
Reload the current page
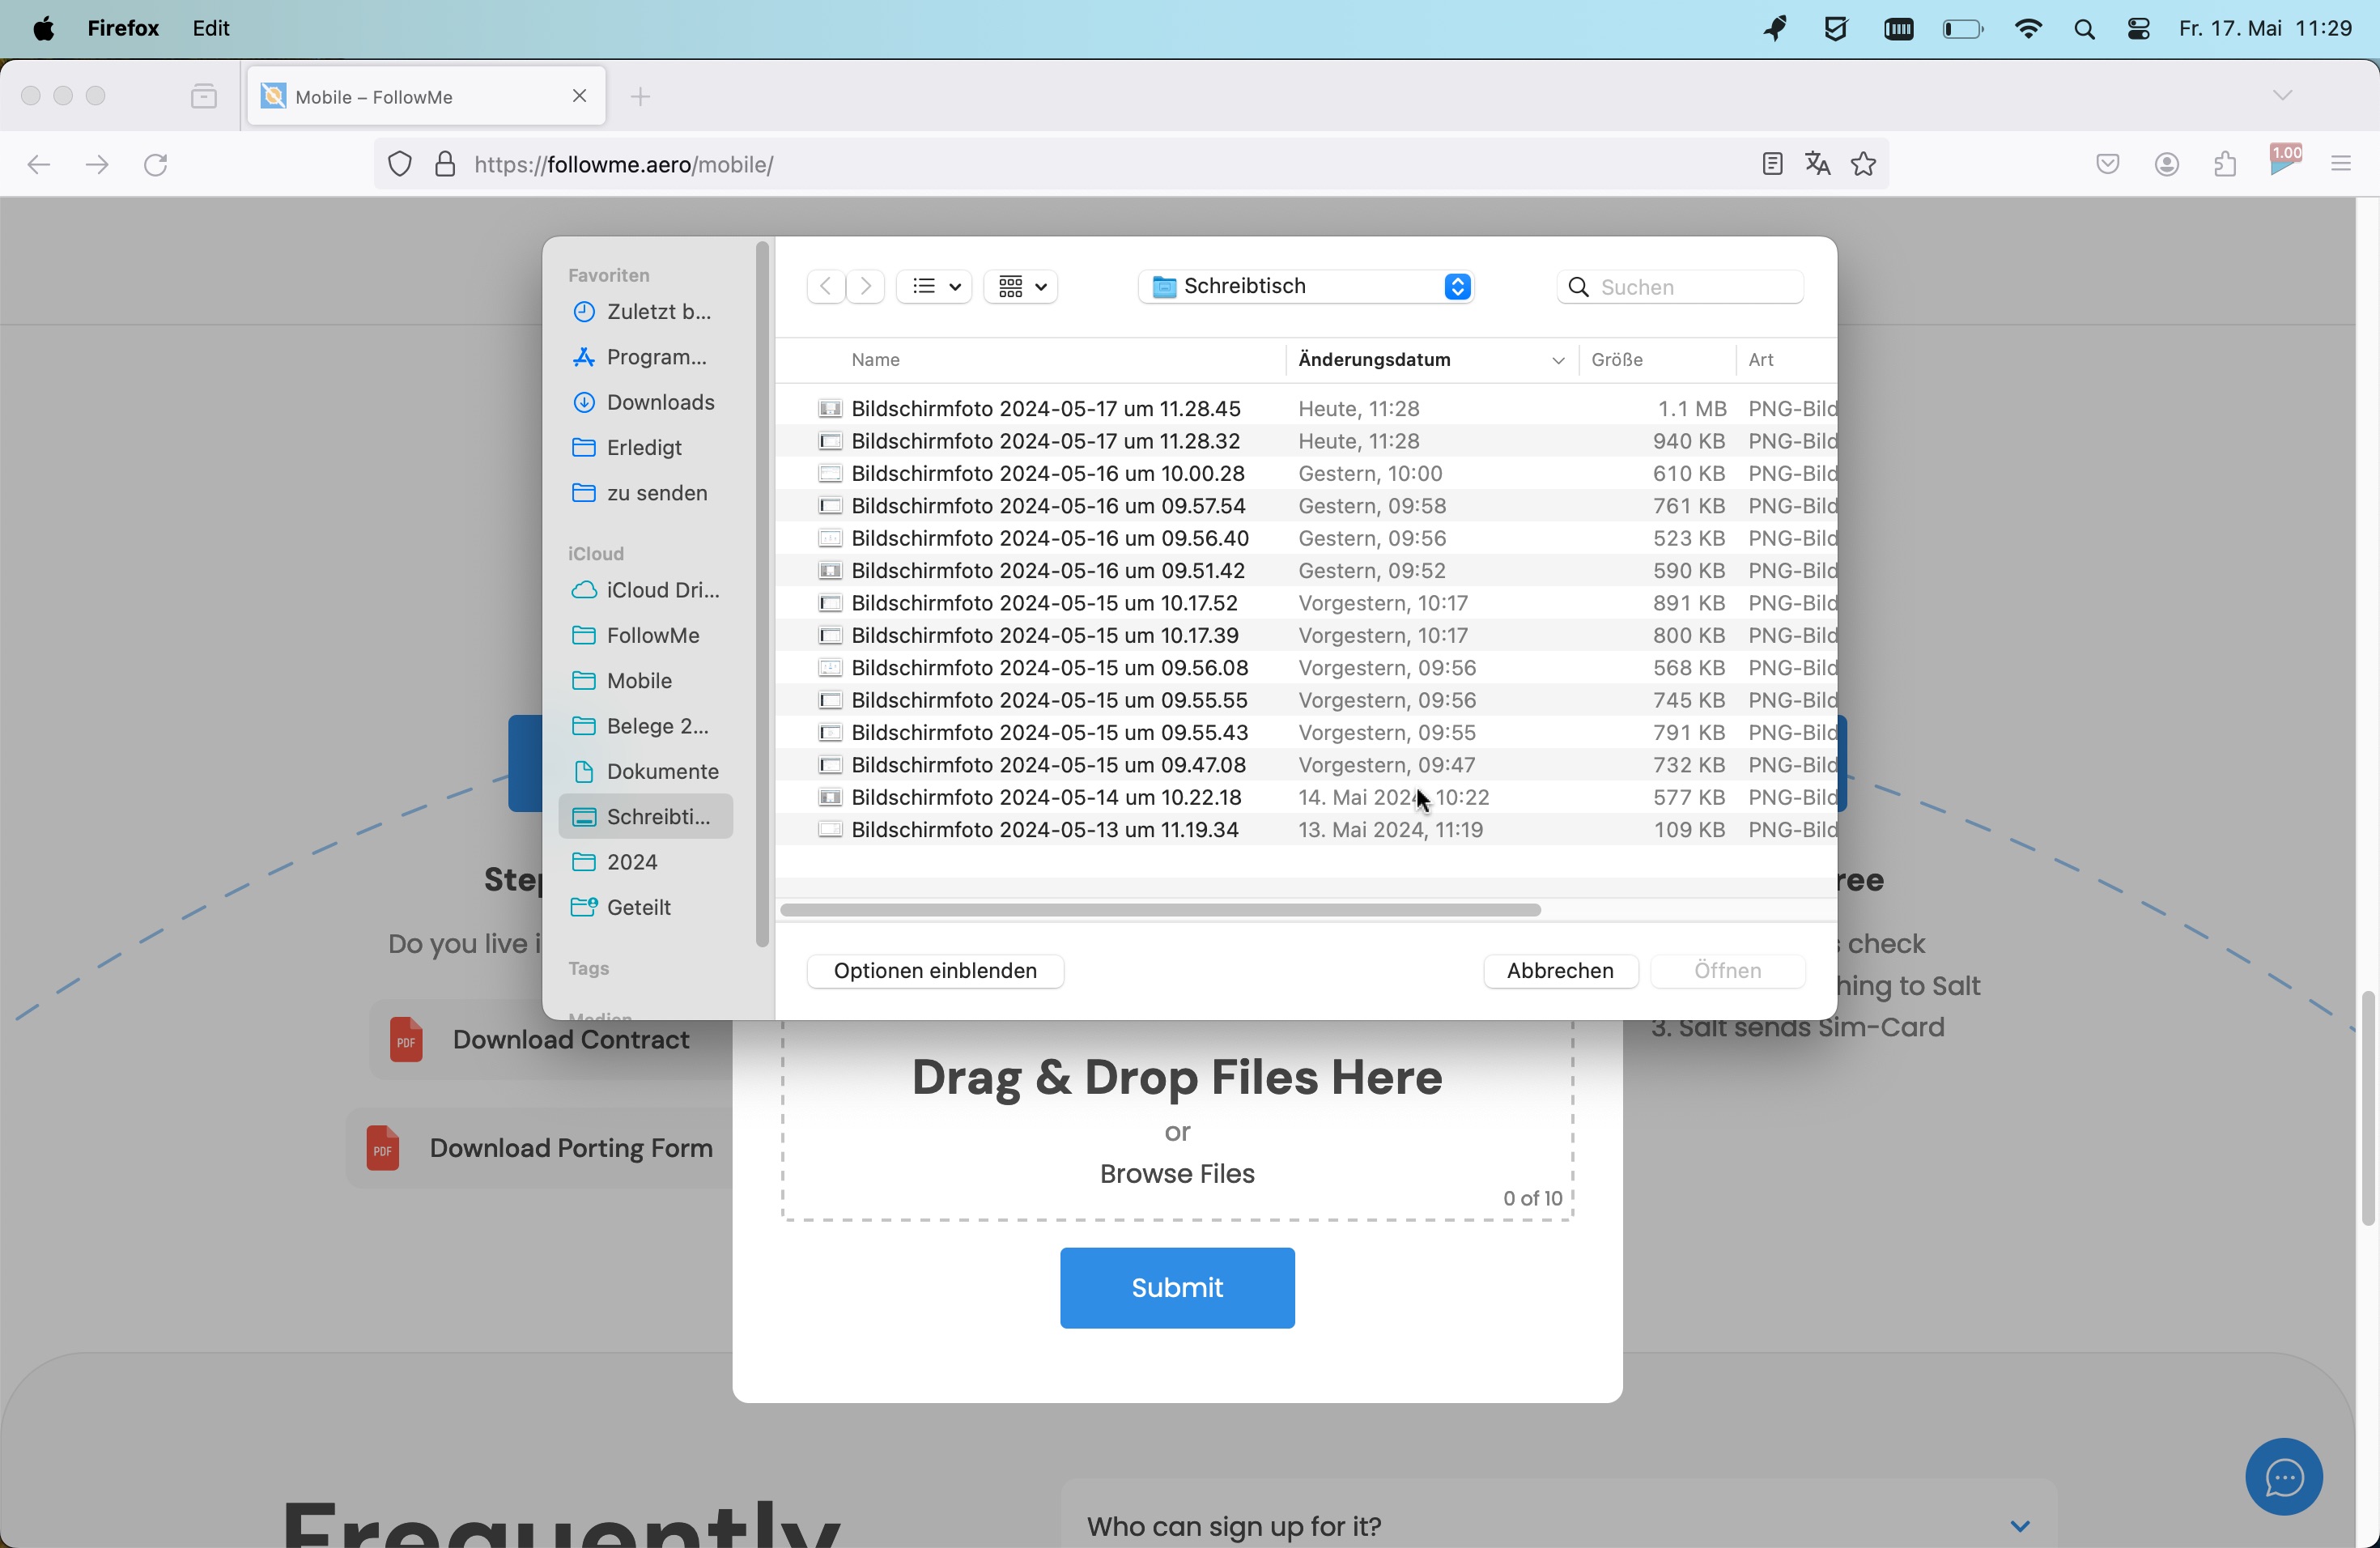[156, 164]
